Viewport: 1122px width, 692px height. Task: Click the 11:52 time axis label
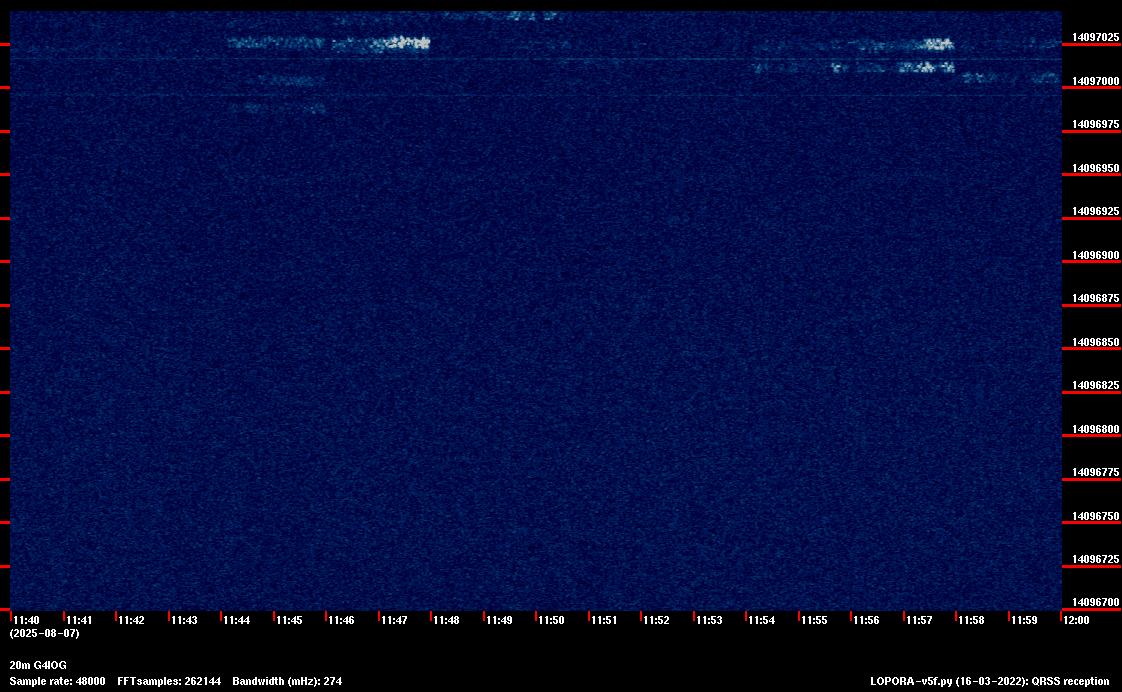[x=657, y=620]
